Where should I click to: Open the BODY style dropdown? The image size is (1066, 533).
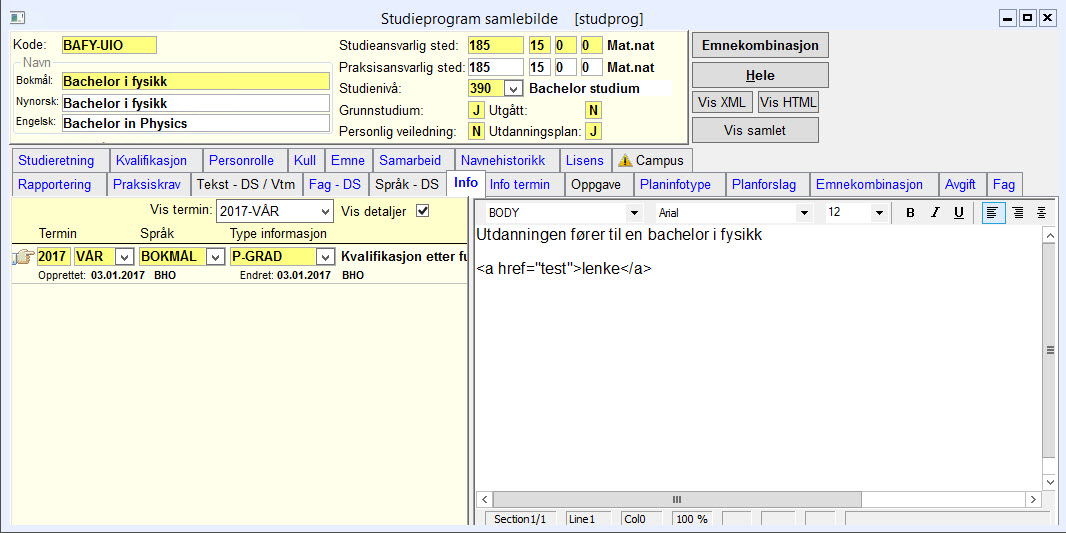(x=635, y=213)
